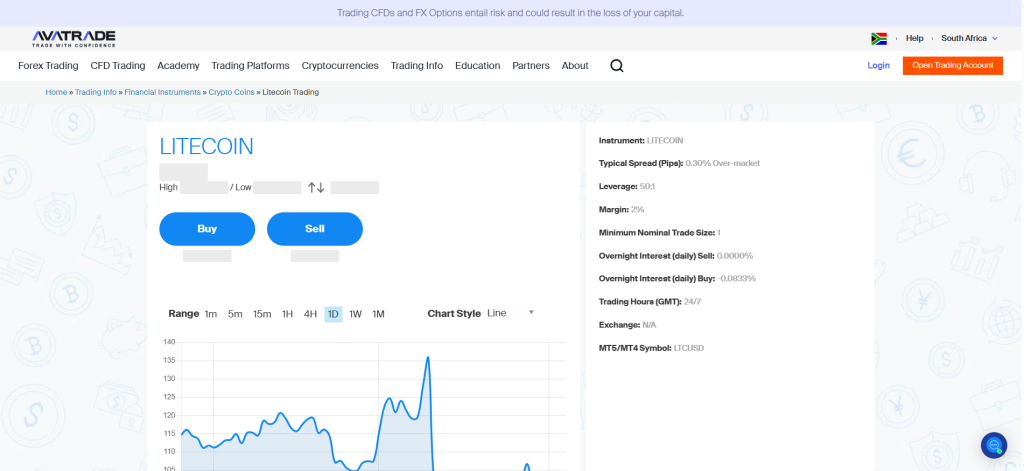Click the Exchange N/A row
This screenshot has height=471, width=1024.
pyautogui.click(x=627, y=325)
